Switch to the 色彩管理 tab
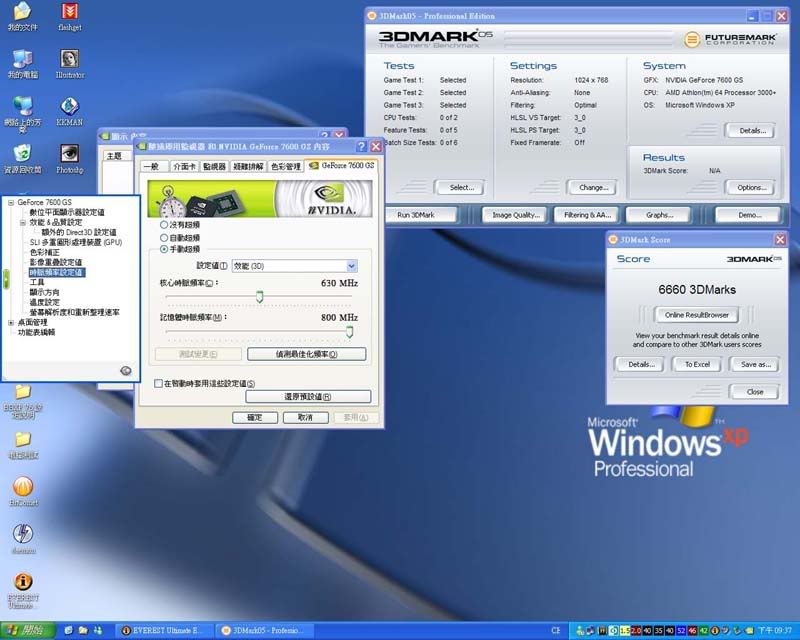Image resolution: width=800 pixels, height=640 pixels. (285, 166)
